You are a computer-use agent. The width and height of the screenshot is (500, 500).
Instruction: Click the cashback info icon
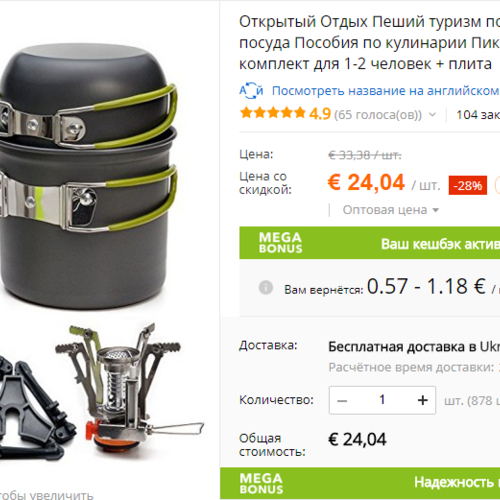266,287
